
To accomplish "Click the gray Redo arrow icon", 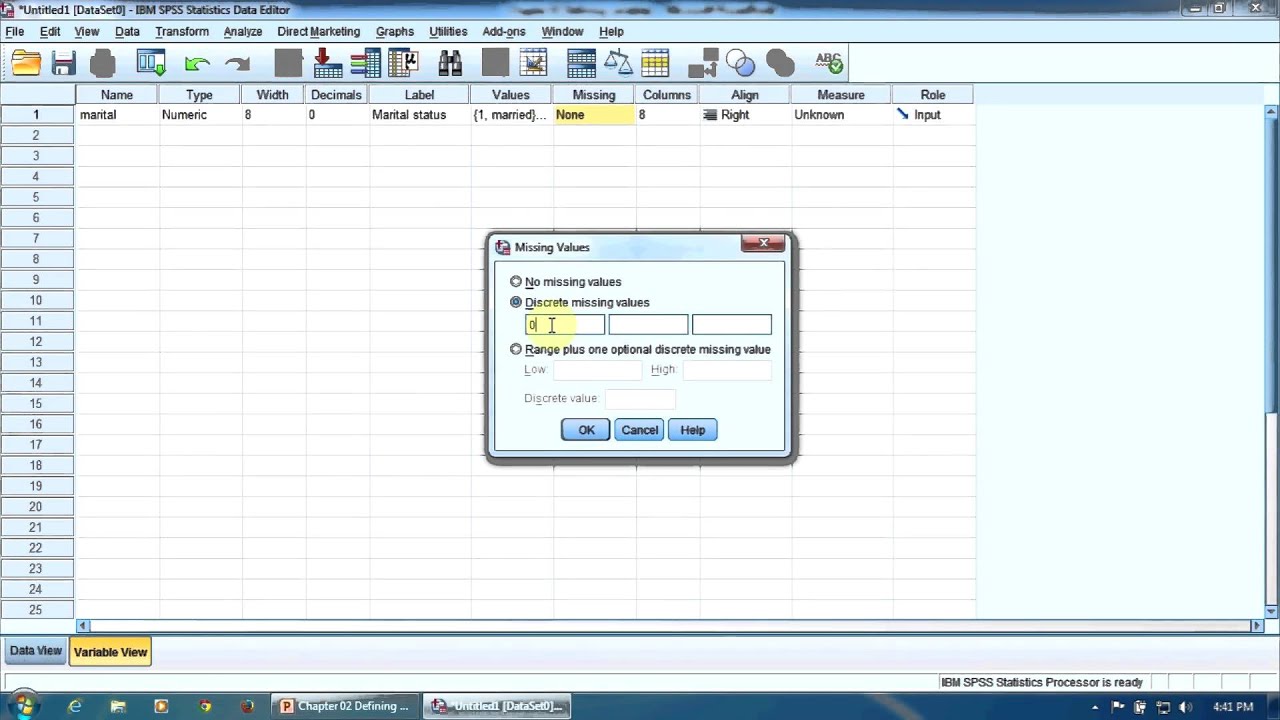I will coord(238,64).
